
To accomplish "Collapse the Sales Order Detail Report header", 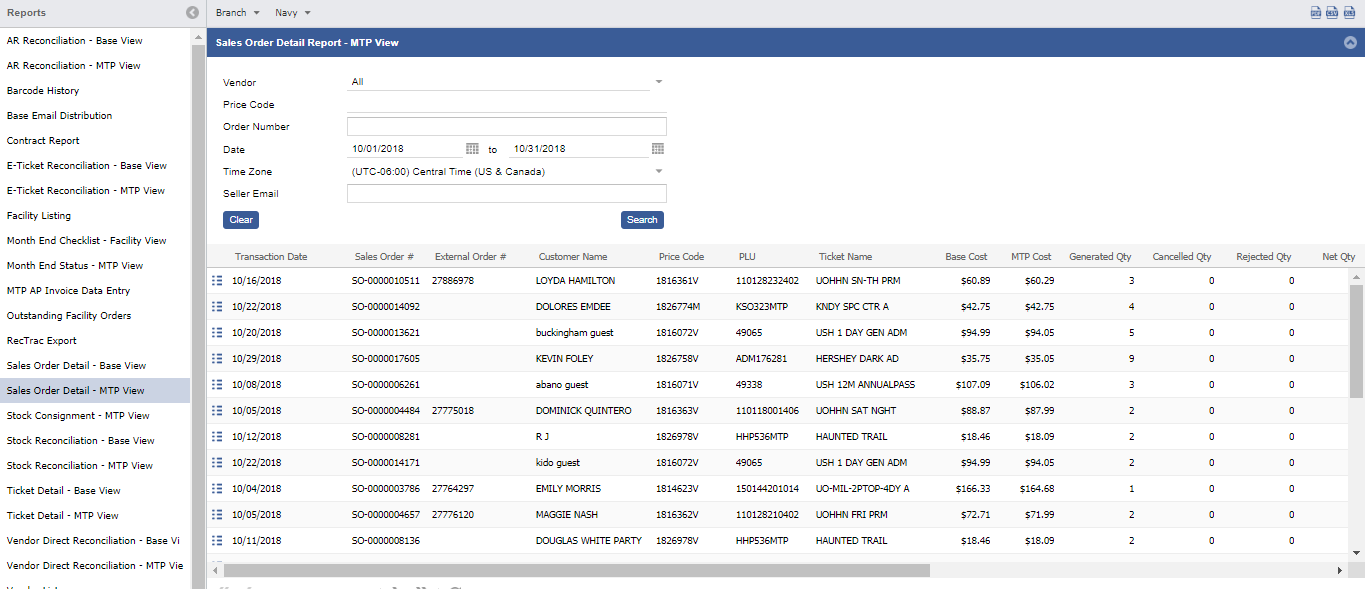I will point(1350,43).
